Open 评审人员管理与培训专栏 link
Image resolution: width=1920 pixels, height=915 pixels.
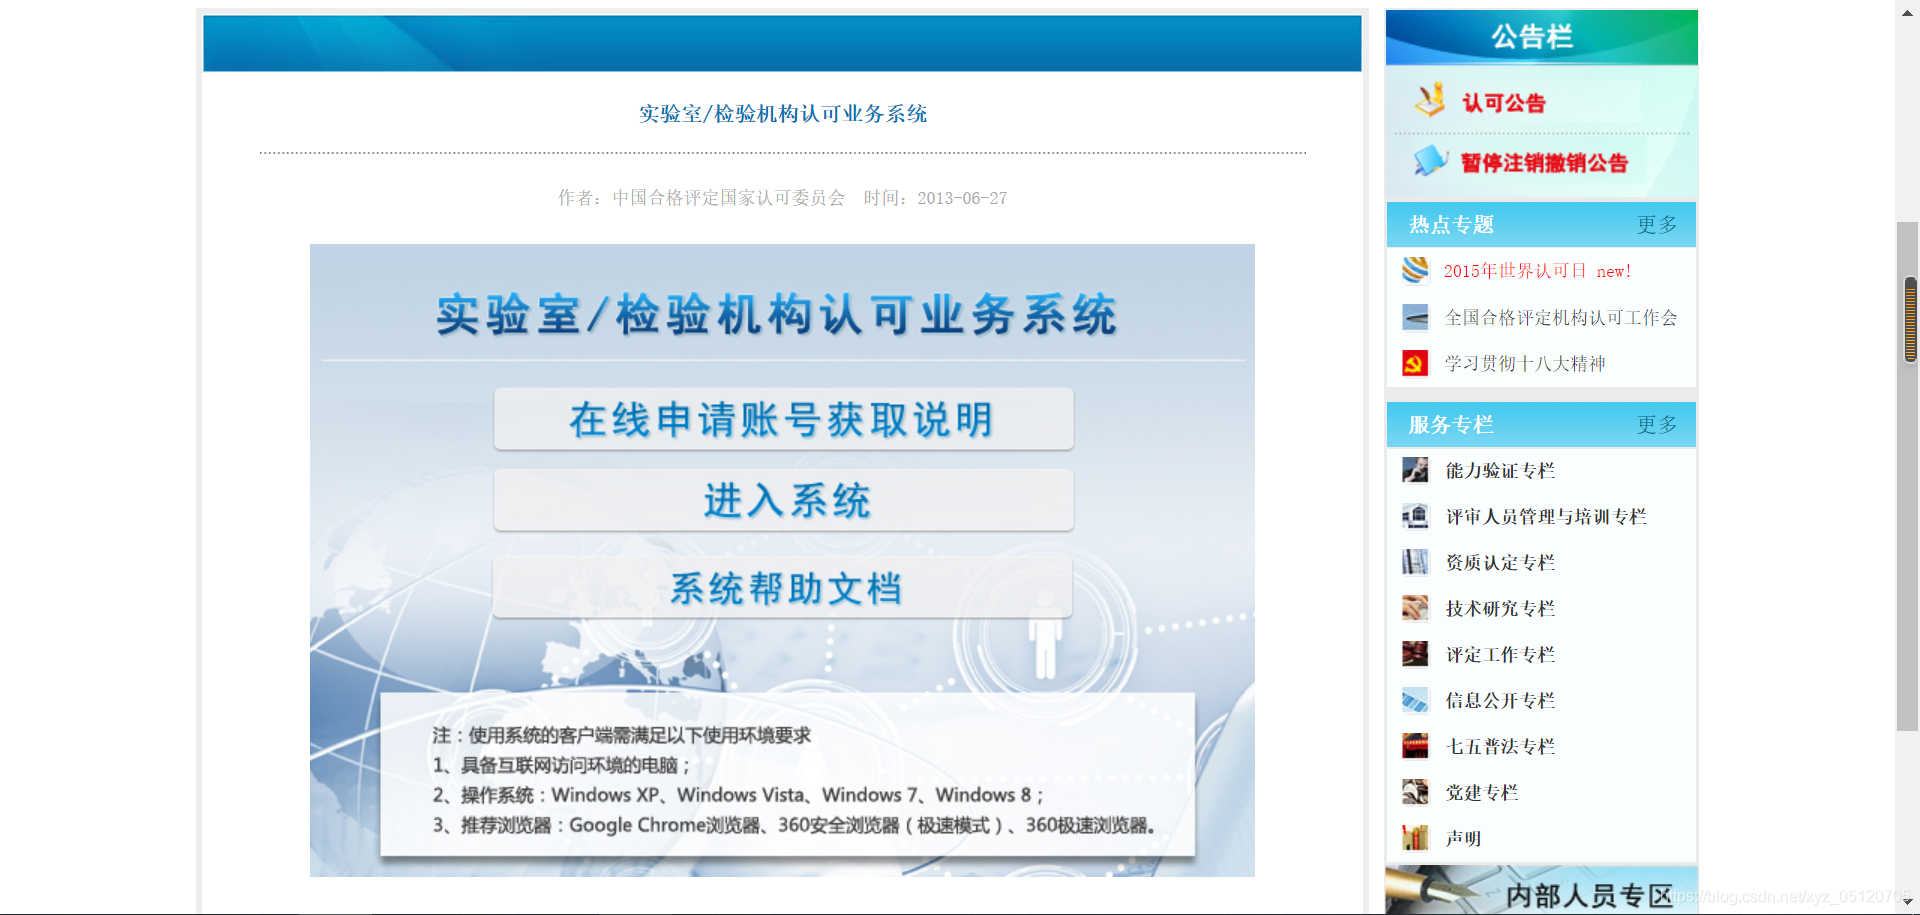(1546, 517)
